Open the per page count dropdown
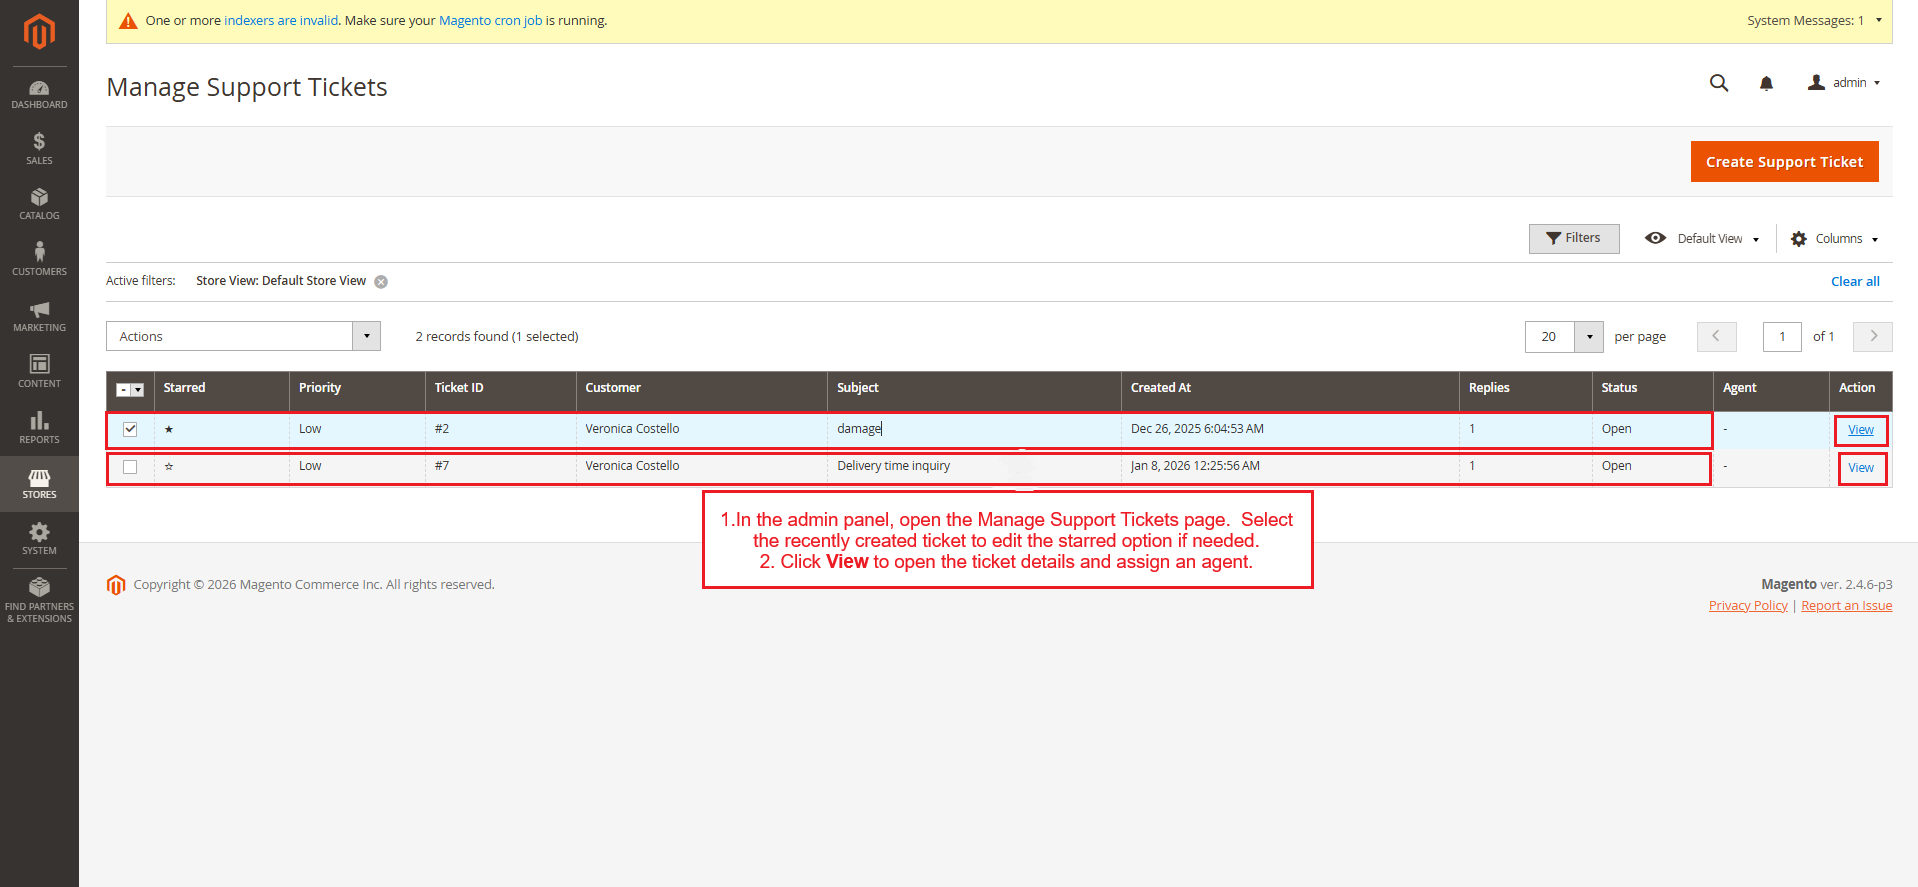The image size is (1918, 887). [x=1589, y=336]
